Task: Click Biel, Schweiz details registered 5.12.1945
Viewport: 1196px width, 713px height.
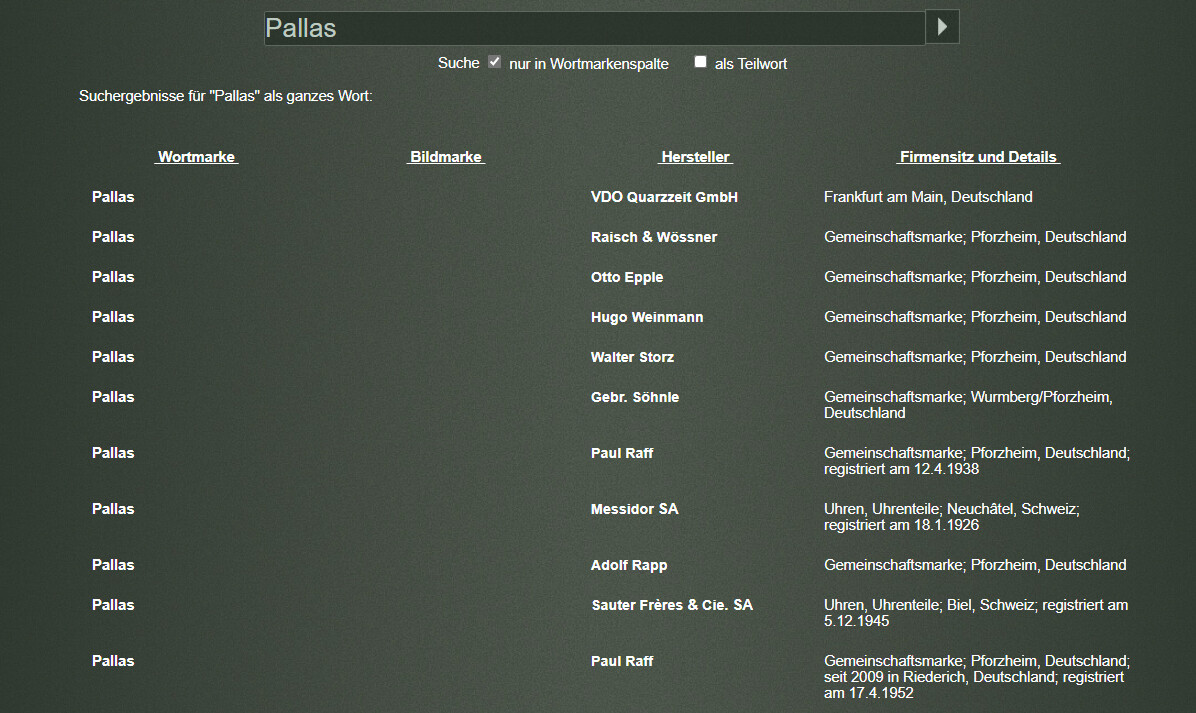Action: pos(976,613)
